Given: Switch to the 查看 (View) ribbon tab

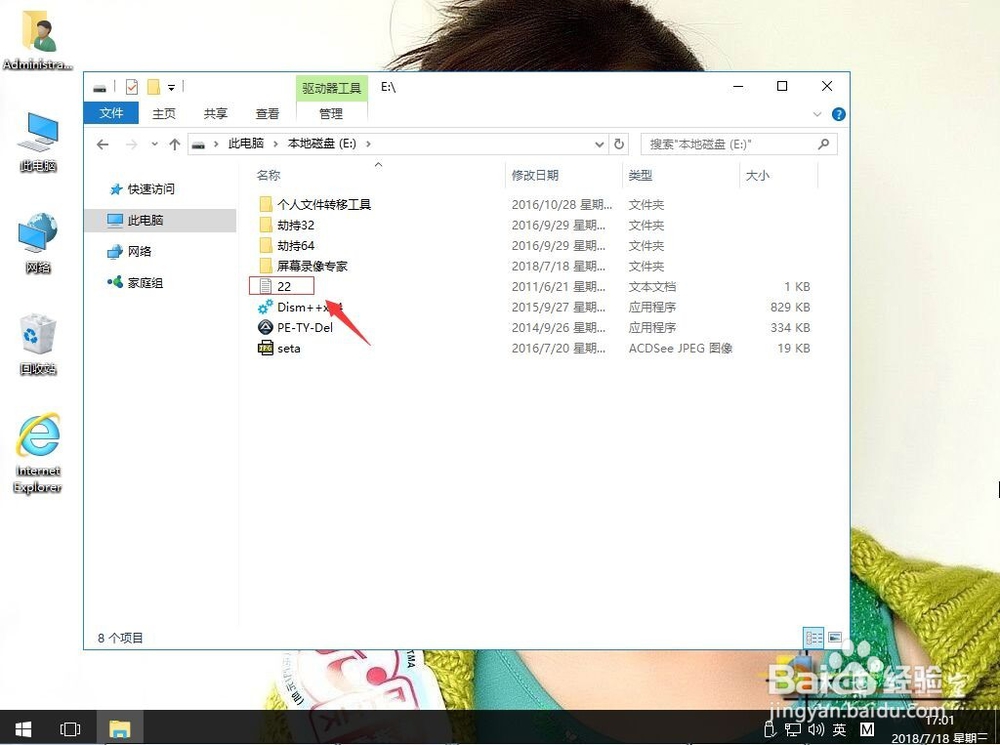Looking at the screenshot, I should 266,113.
